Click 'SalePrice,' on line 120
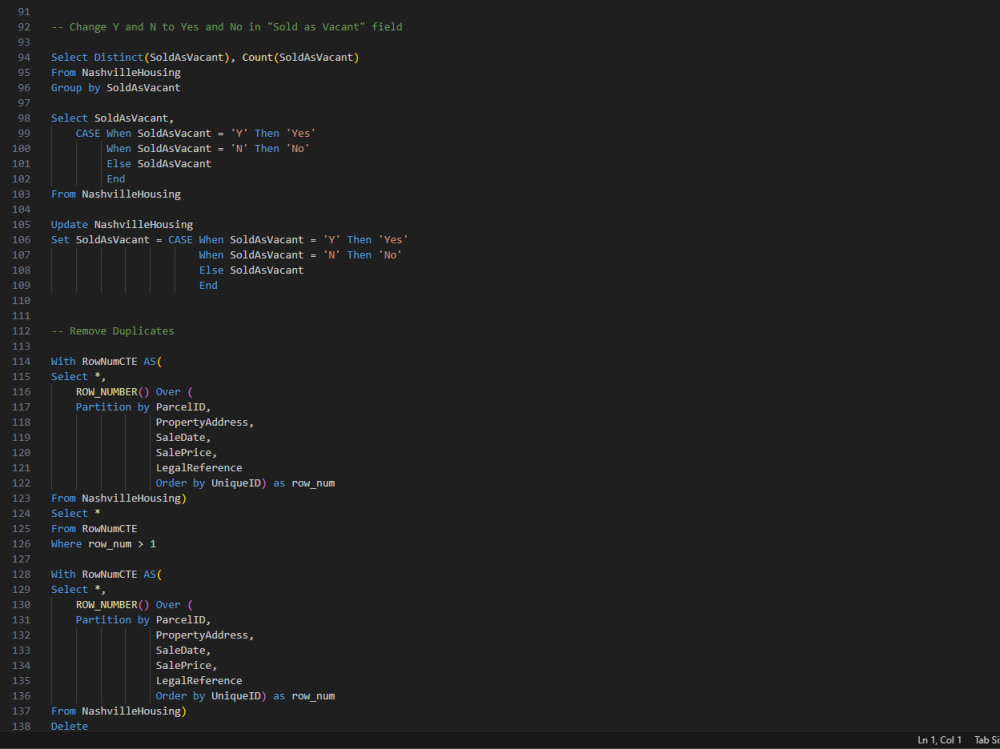 tap(186, 453)
